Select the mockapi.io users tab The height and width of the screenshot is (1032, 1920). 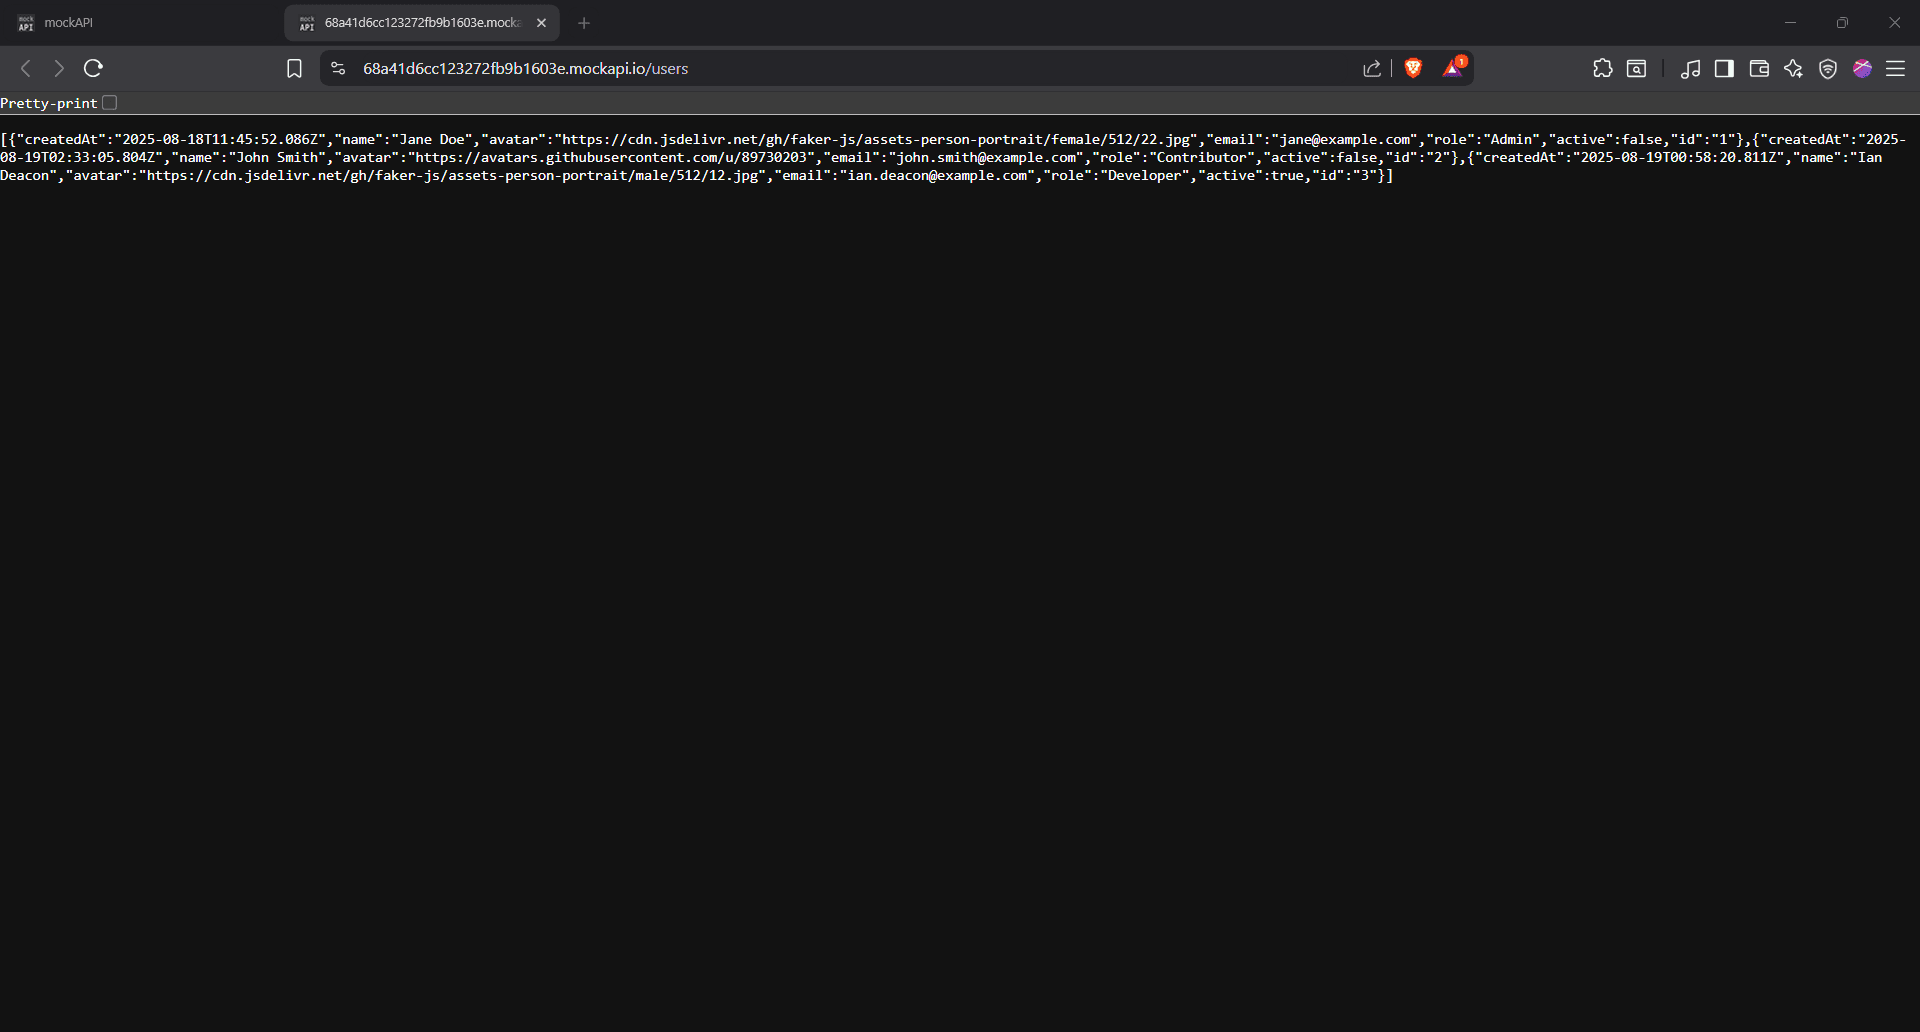pyautogui.click(x=420, y=23)
